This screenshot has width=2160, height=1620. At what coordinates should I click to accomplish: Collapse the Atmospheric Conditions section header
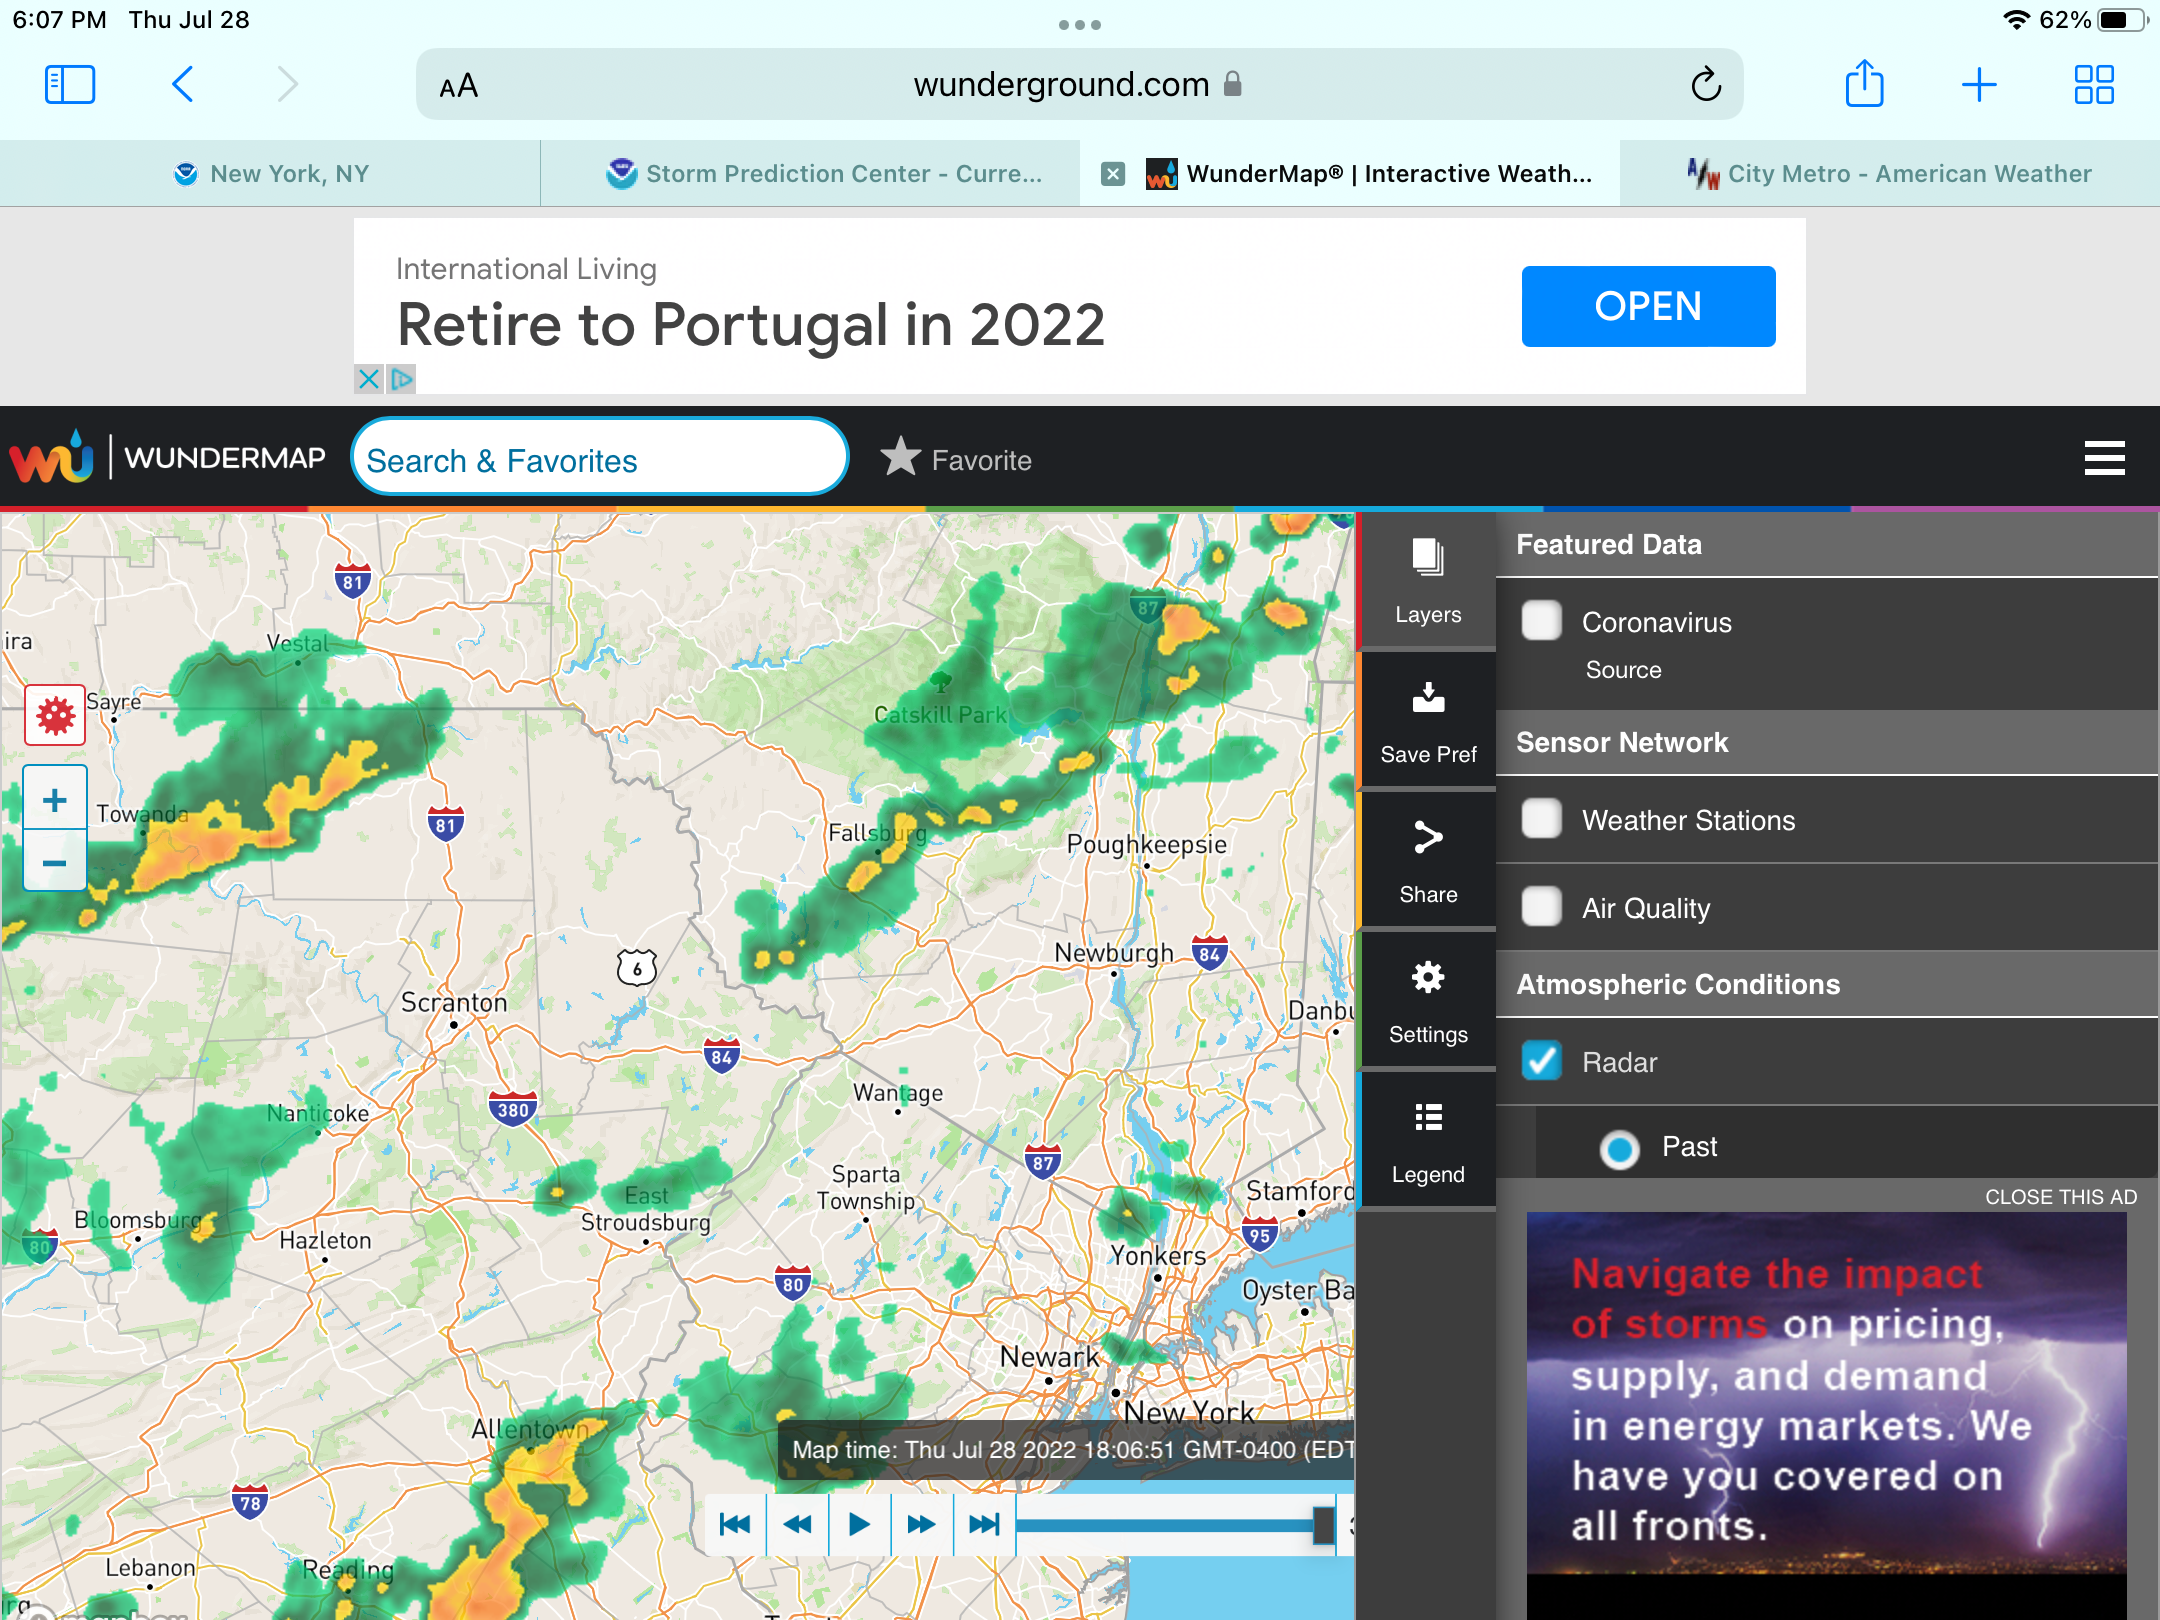(x=1826, y=985)
